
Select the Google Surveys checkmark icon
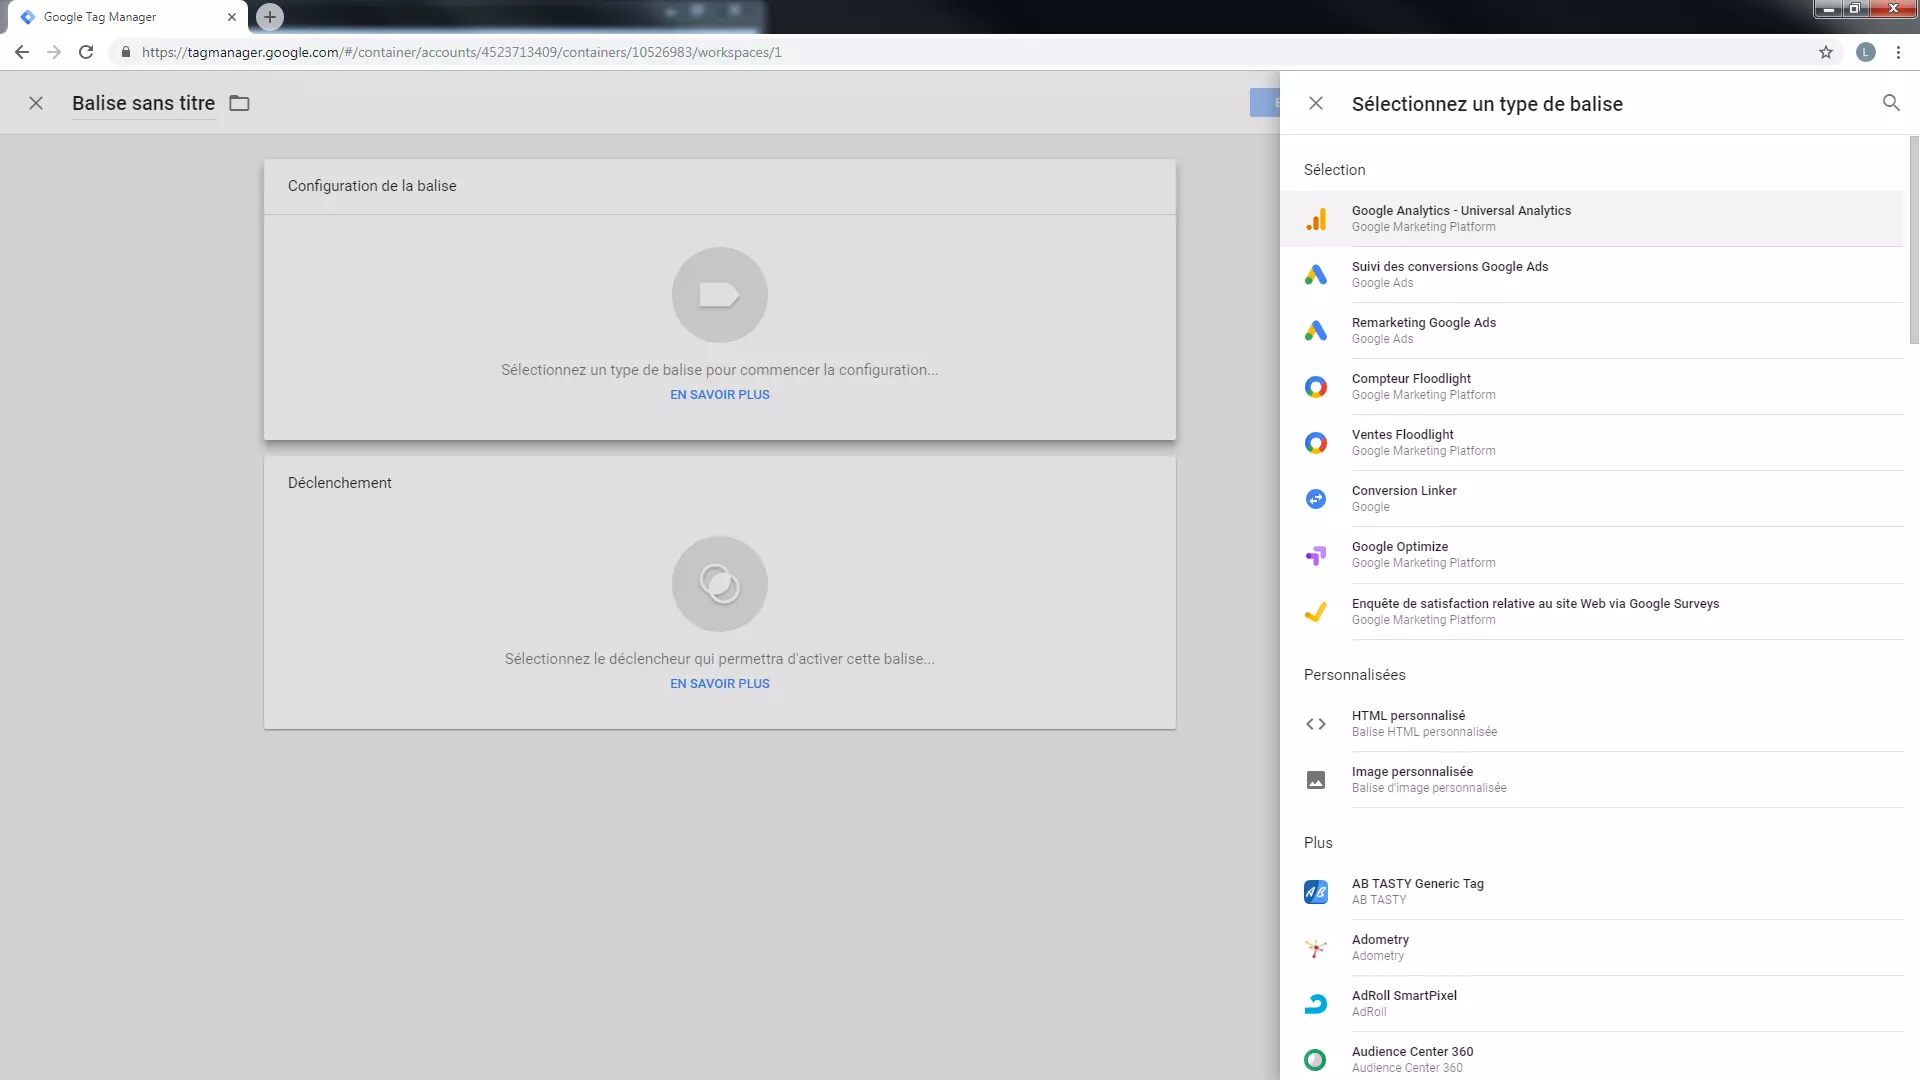tap(1316, 612)
